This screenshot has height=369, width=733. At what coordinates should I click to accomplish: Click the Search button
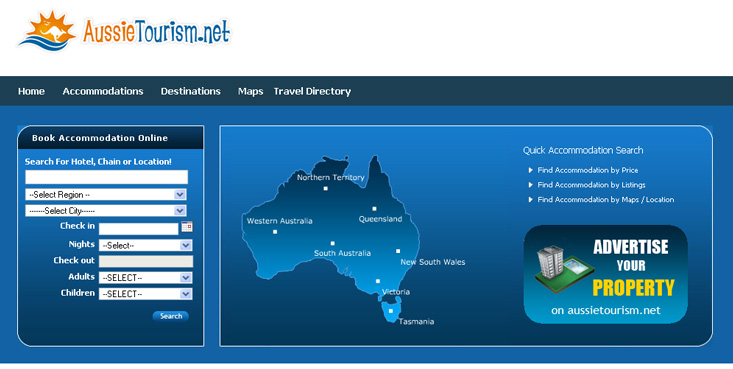click(171, 316)
